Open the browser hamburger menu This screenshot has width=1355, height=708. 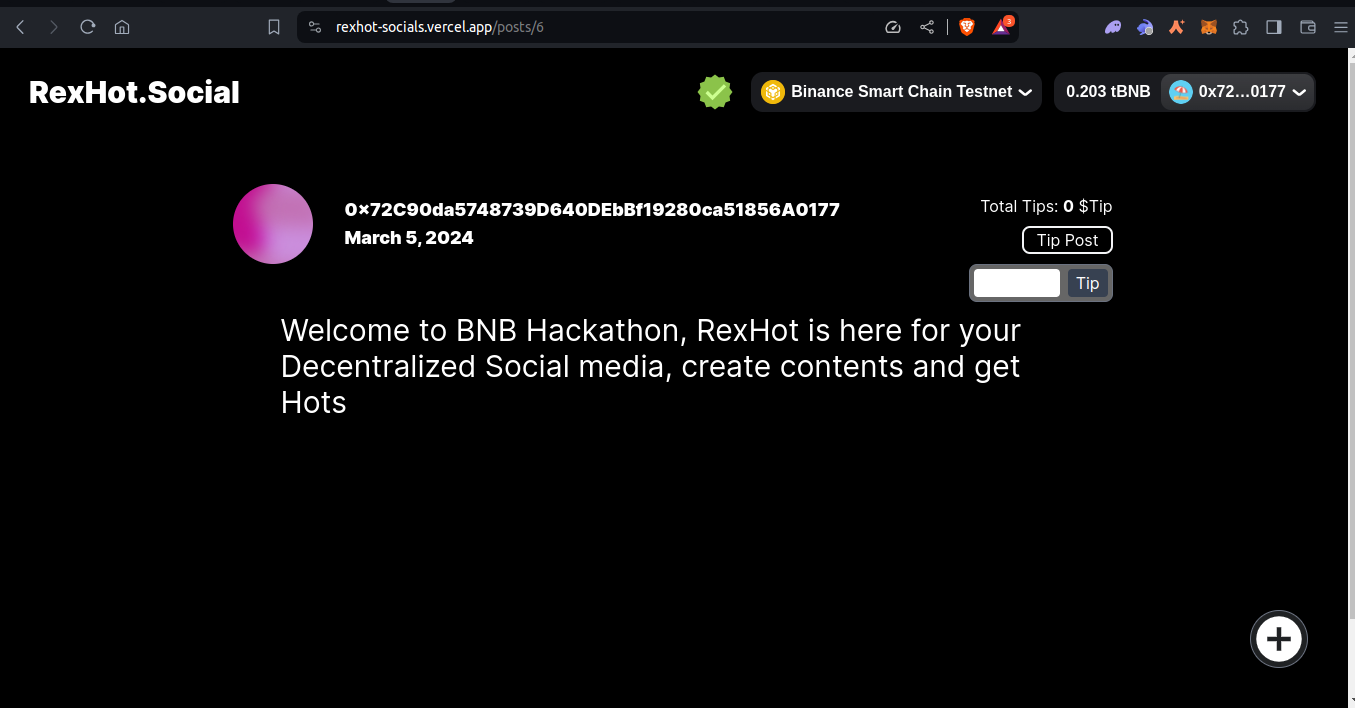pos(1341,27)
